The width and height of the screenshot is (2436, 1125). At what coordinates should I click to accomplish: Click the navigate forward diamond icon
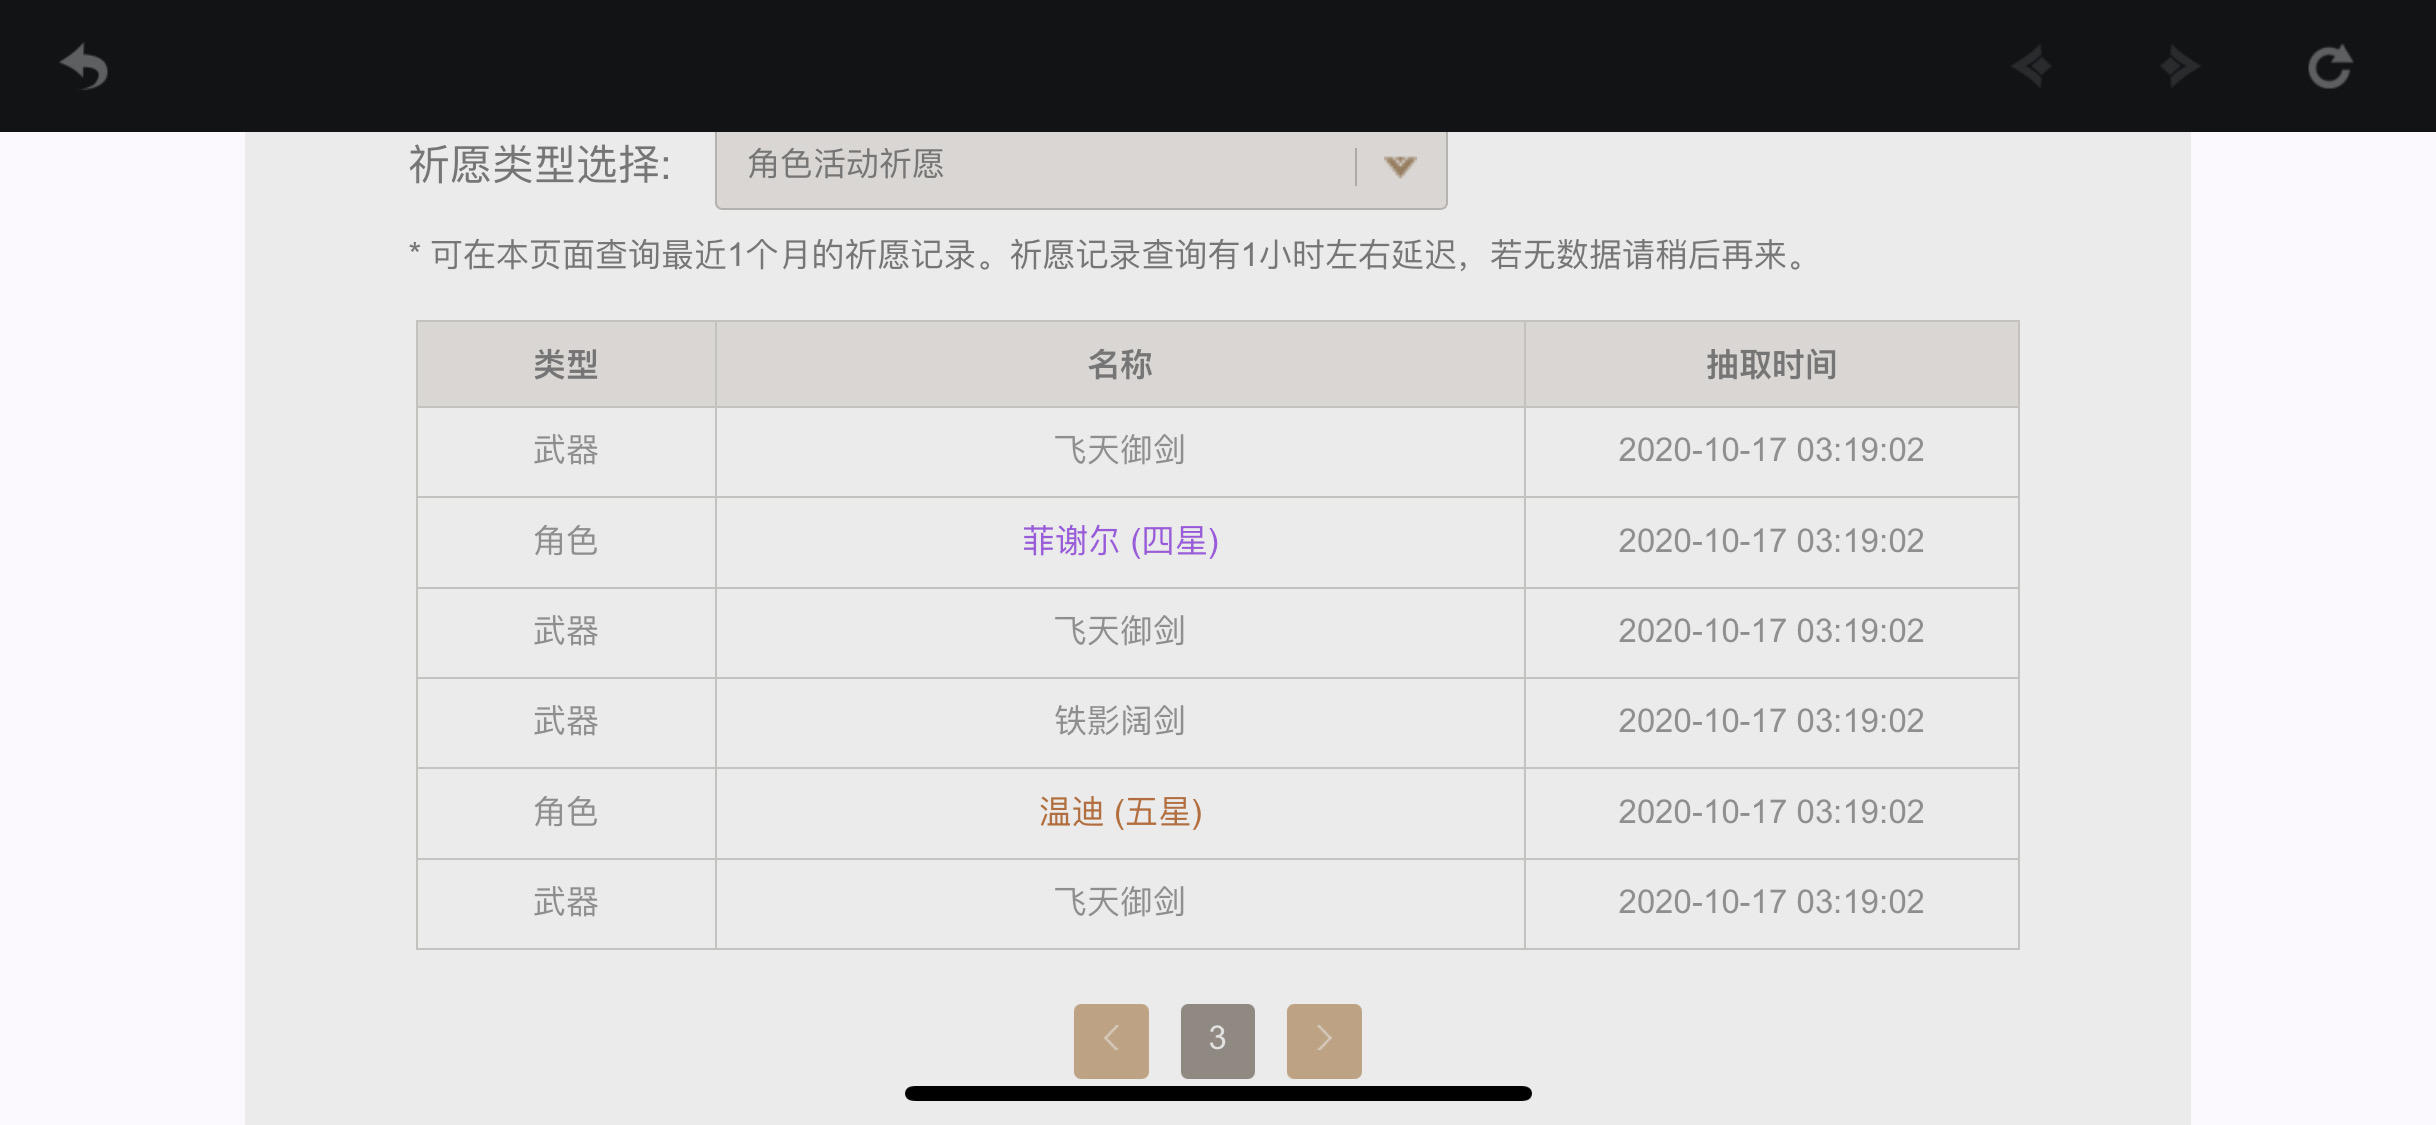pyautogui.click(x=2179, y=68)
